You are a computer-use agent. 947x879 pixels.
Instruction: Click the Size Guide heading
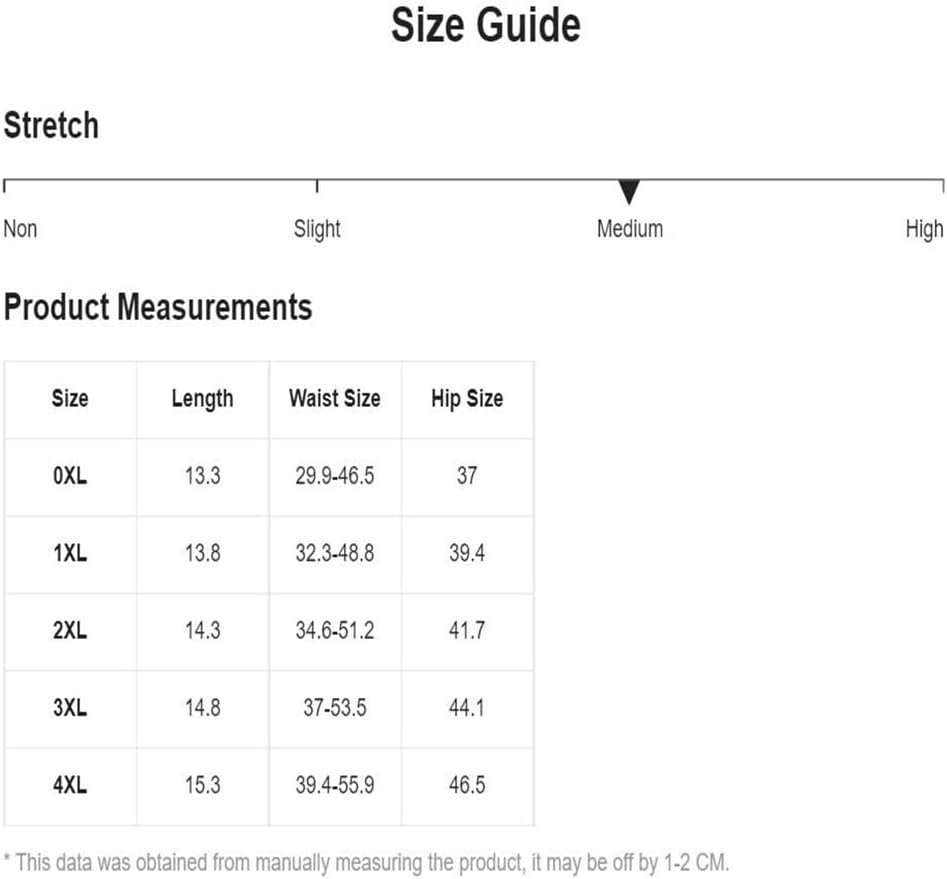[x=486, y=25]
